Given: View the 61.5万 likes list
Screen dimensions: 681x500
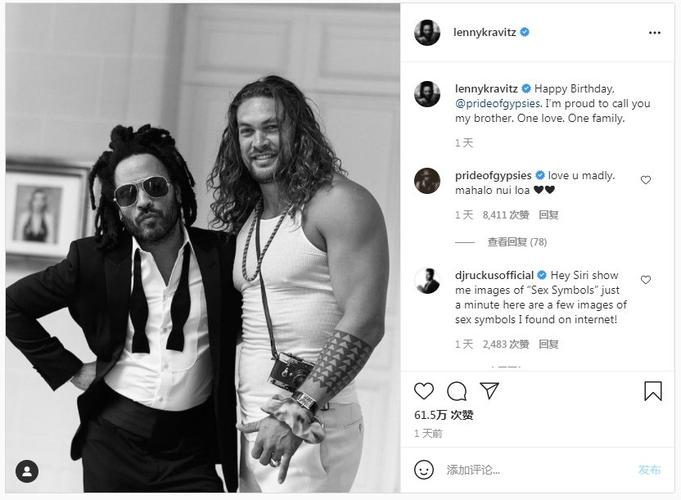Looking at the screenshot, I should tap(443, 415).
